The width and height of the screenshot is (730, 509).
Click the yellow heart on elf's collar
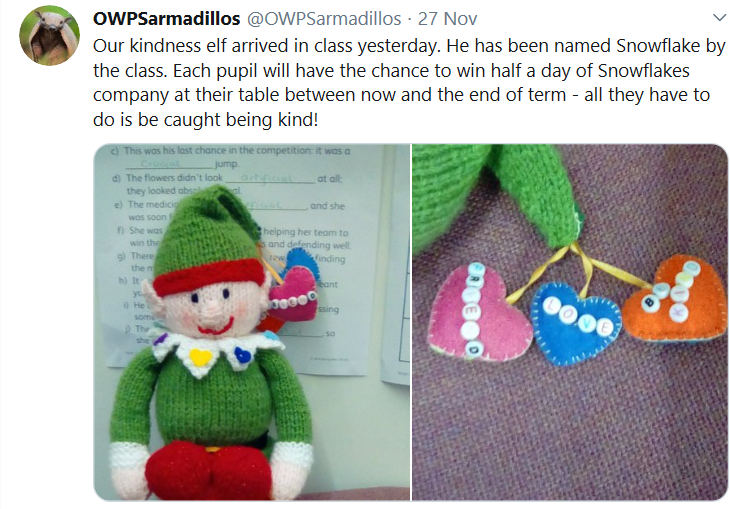[x=201, y=357]
